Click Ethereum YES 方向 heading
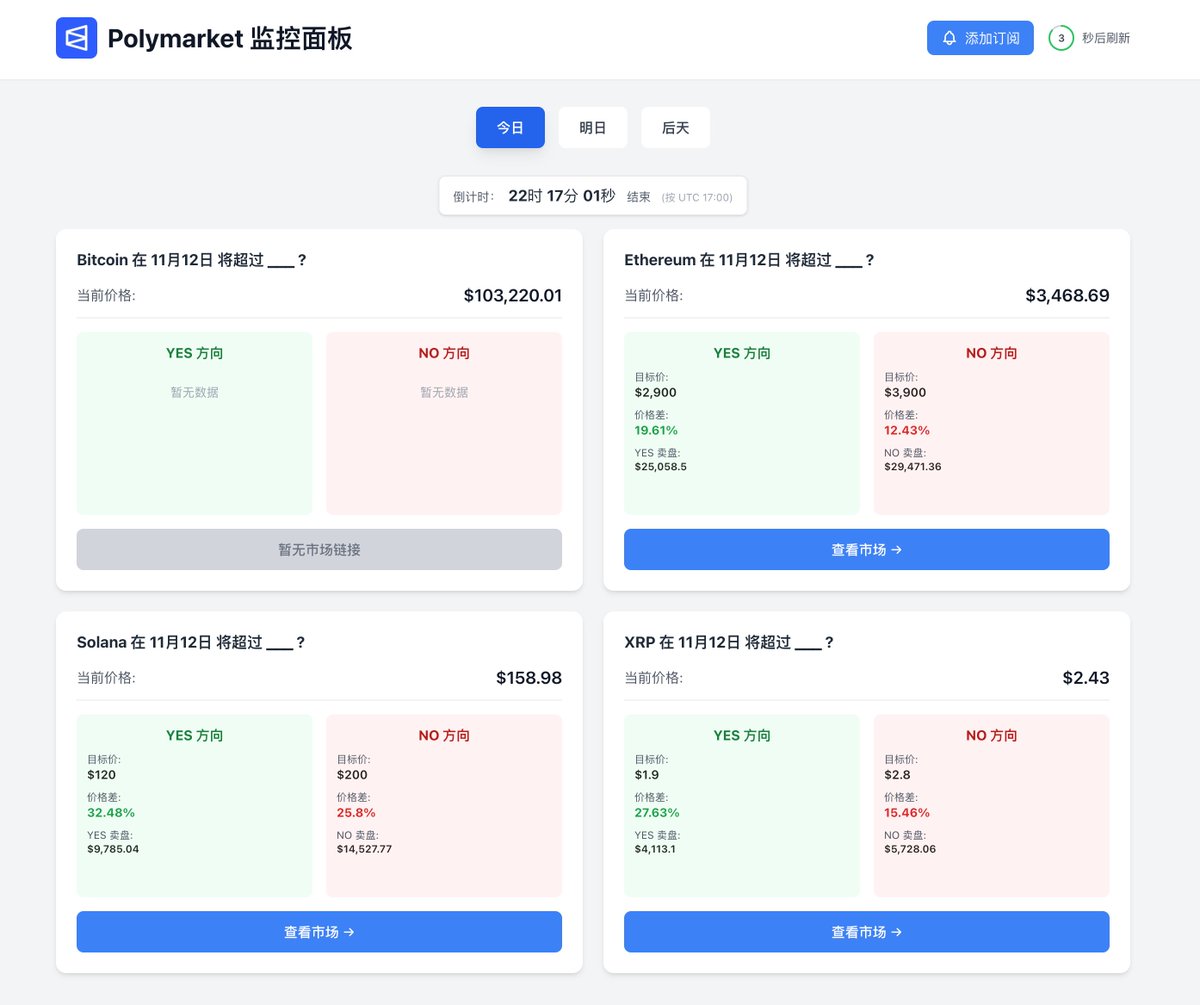This screenshot has height=1005, width=1200. [742, 354]
